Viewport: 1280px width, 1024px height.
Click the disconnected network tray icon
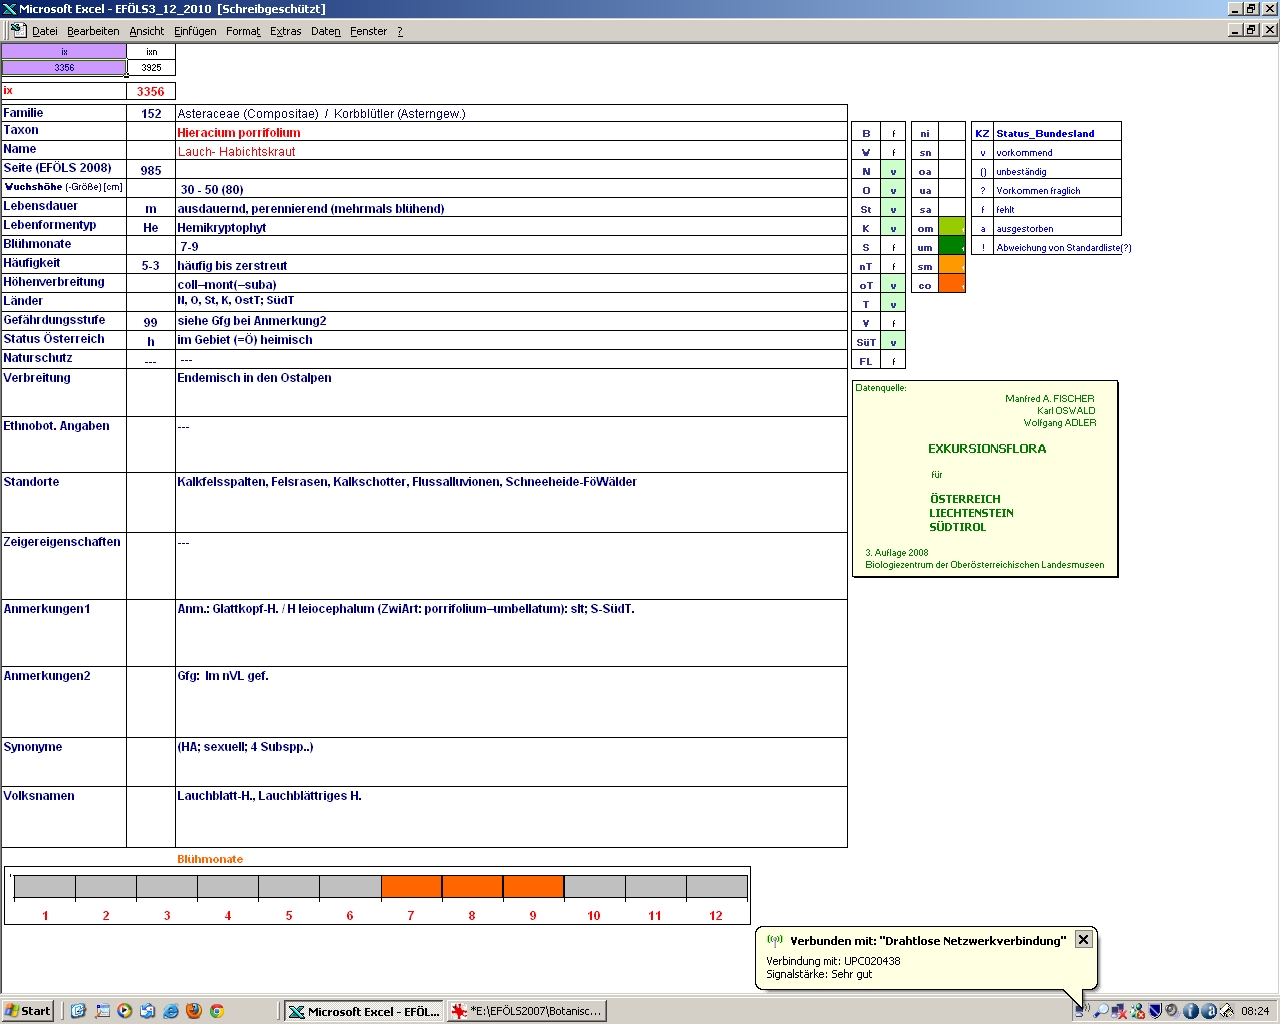click(x=1119, y=1011)
